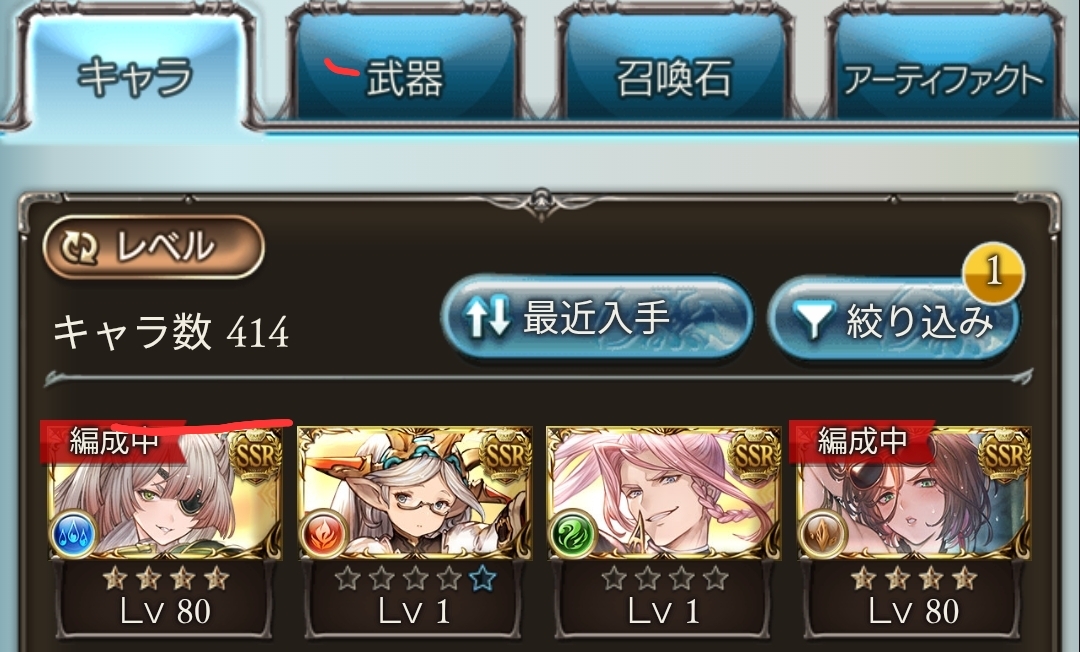
Task: Click the wind element icon on third character
Action: (573, 535)
